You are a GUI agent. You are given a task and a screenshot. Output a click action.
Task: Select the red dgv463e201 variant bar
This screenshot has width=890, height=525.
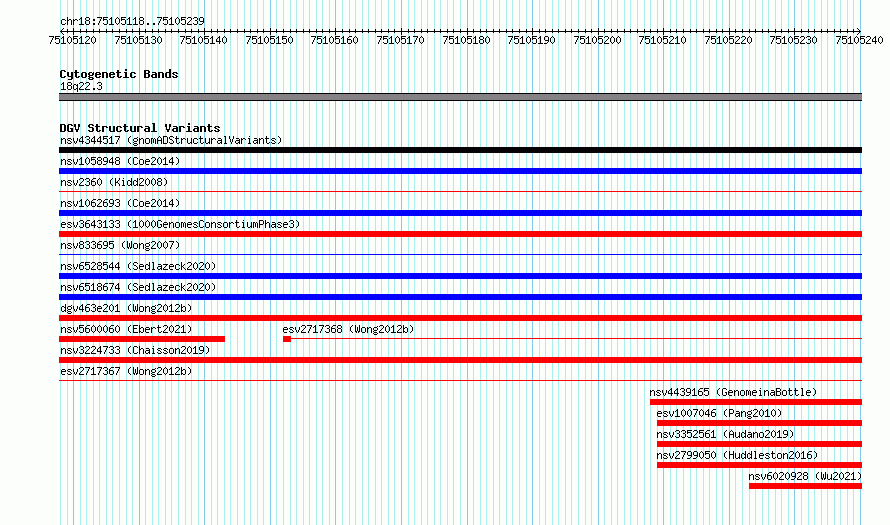tap(460, 318)
